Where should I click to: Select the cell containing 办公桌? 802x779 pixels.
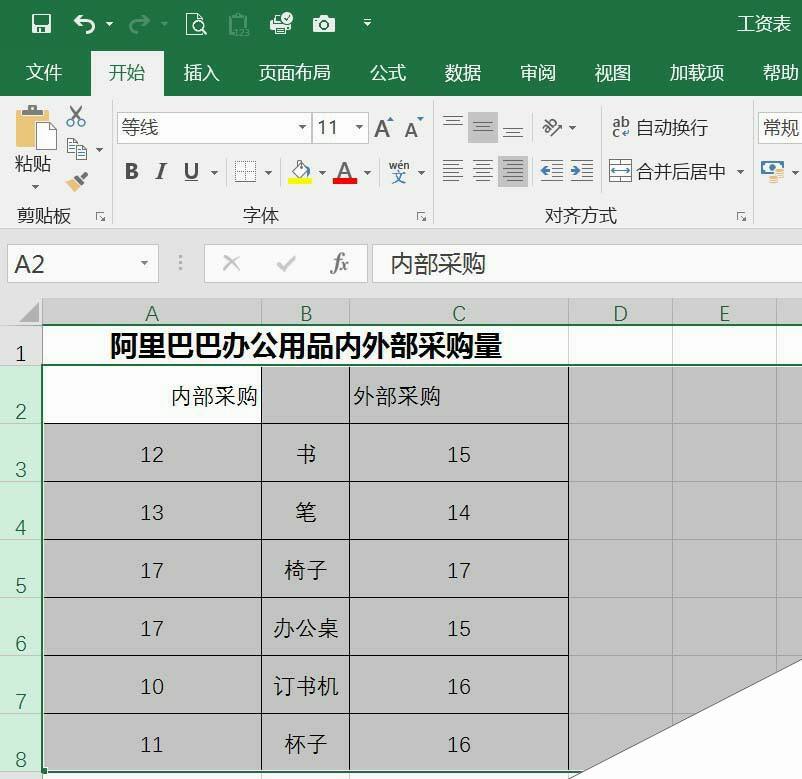point(305,627)
